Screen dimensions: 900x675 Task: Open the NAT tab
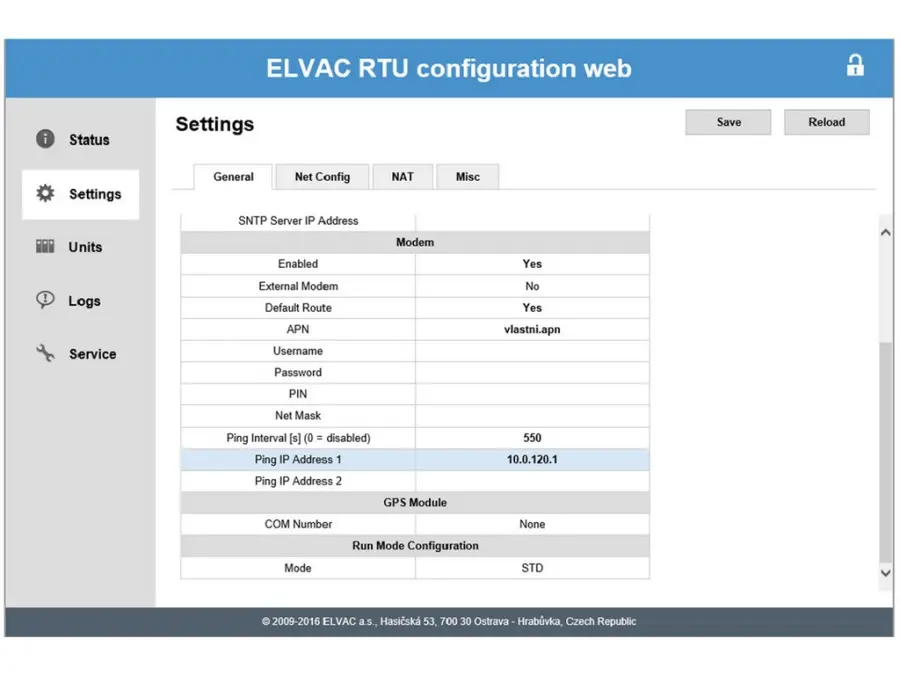coord(402,177)
